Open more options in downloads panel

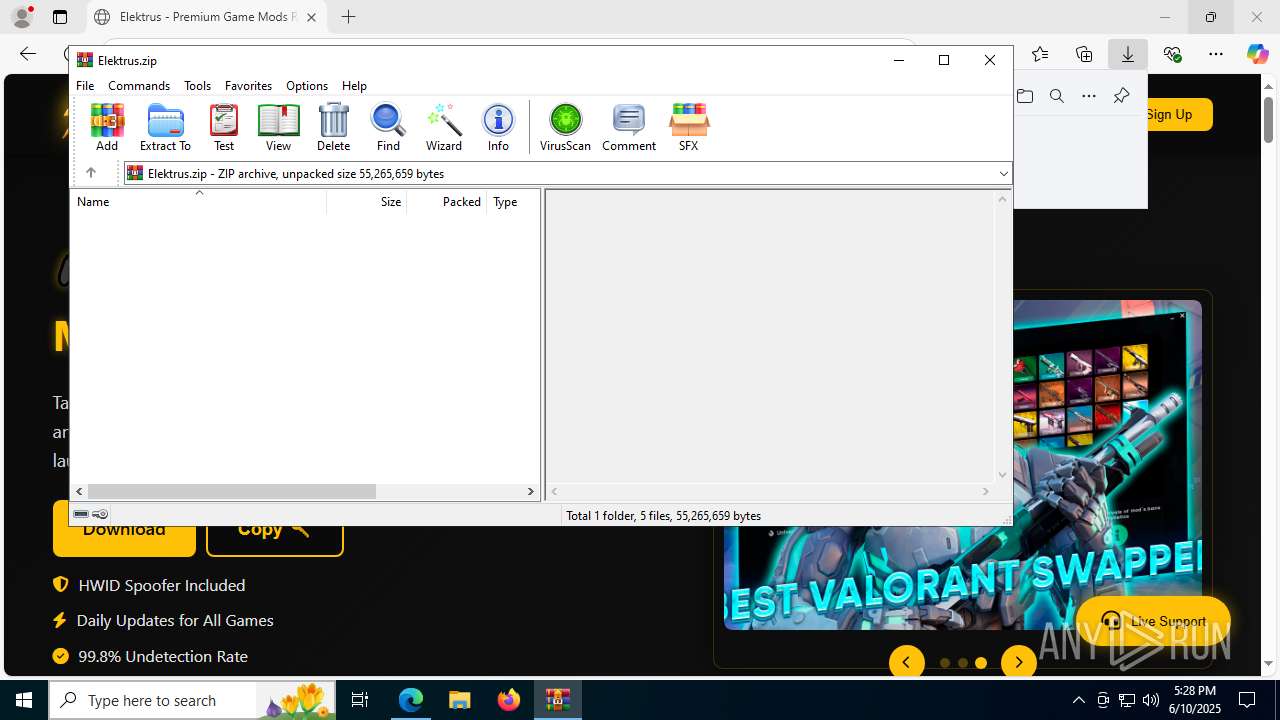pos(1089,96)
